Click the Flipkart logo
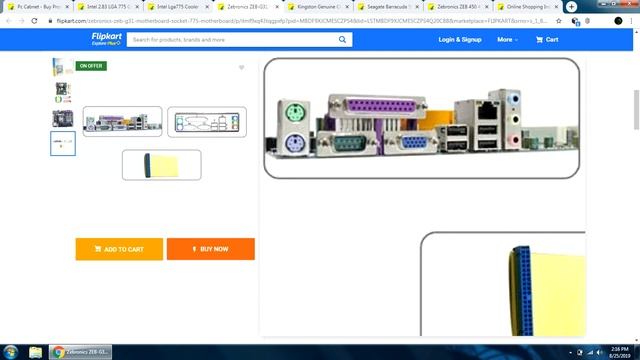640x360 pixels. pyautogui.click(x=107, y=39)
